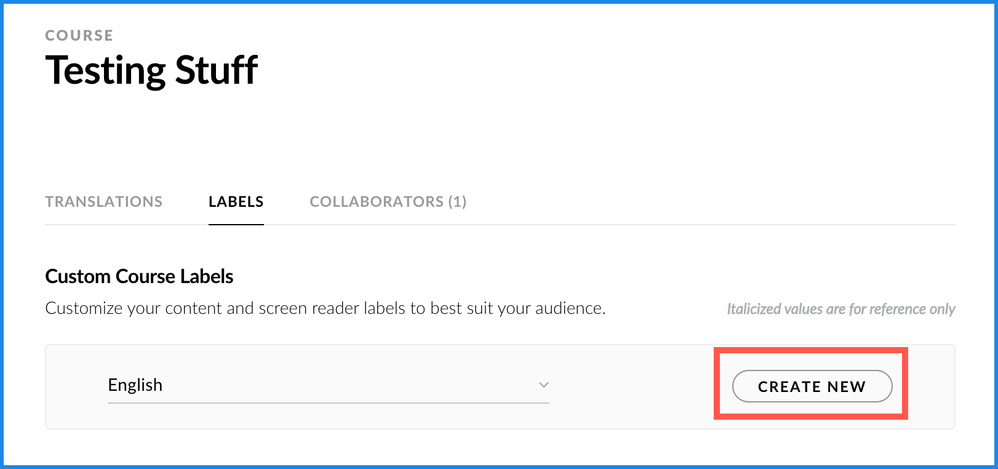The image size is (998, 469).
Task: Switch to the Translations tab
Action: point(103,201)
